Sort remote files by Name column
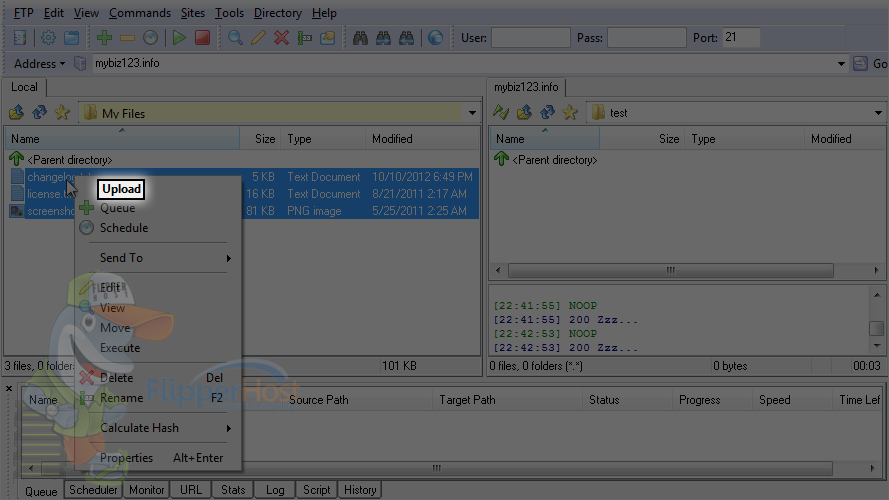 click(x=544, y=139)
